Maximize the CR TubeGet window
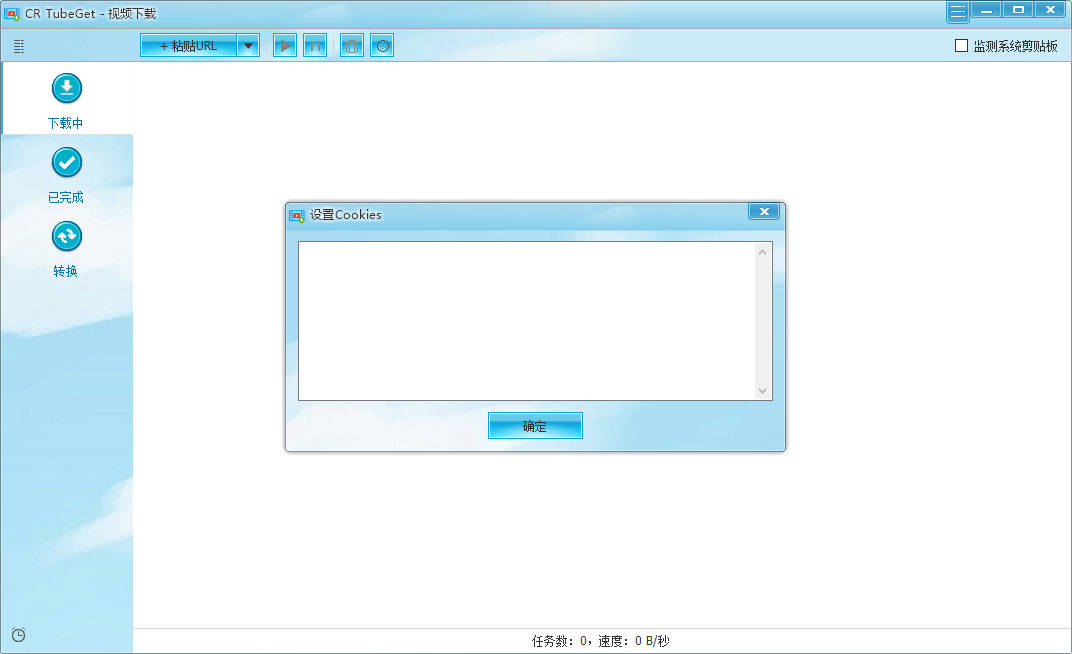This screenshot has width=1072, height=654. pos(1018,10)
